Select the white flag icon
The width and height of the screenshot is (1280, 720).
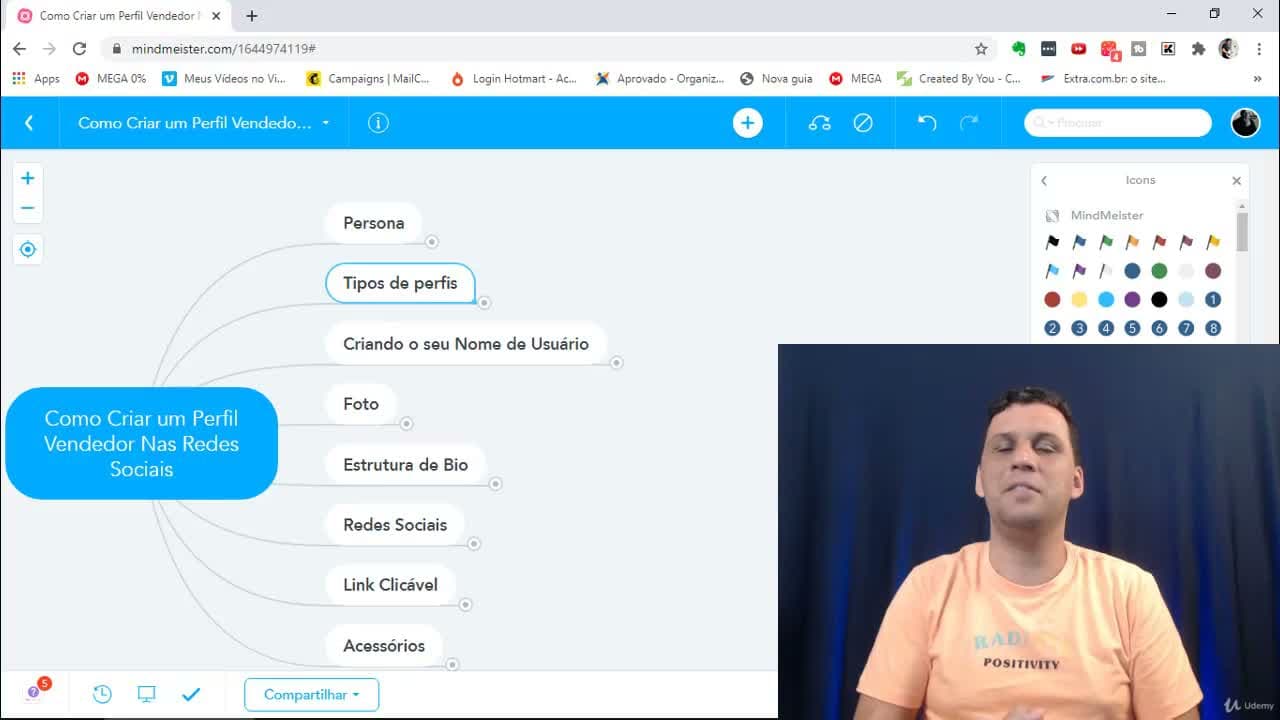[x=1106, y=271]
